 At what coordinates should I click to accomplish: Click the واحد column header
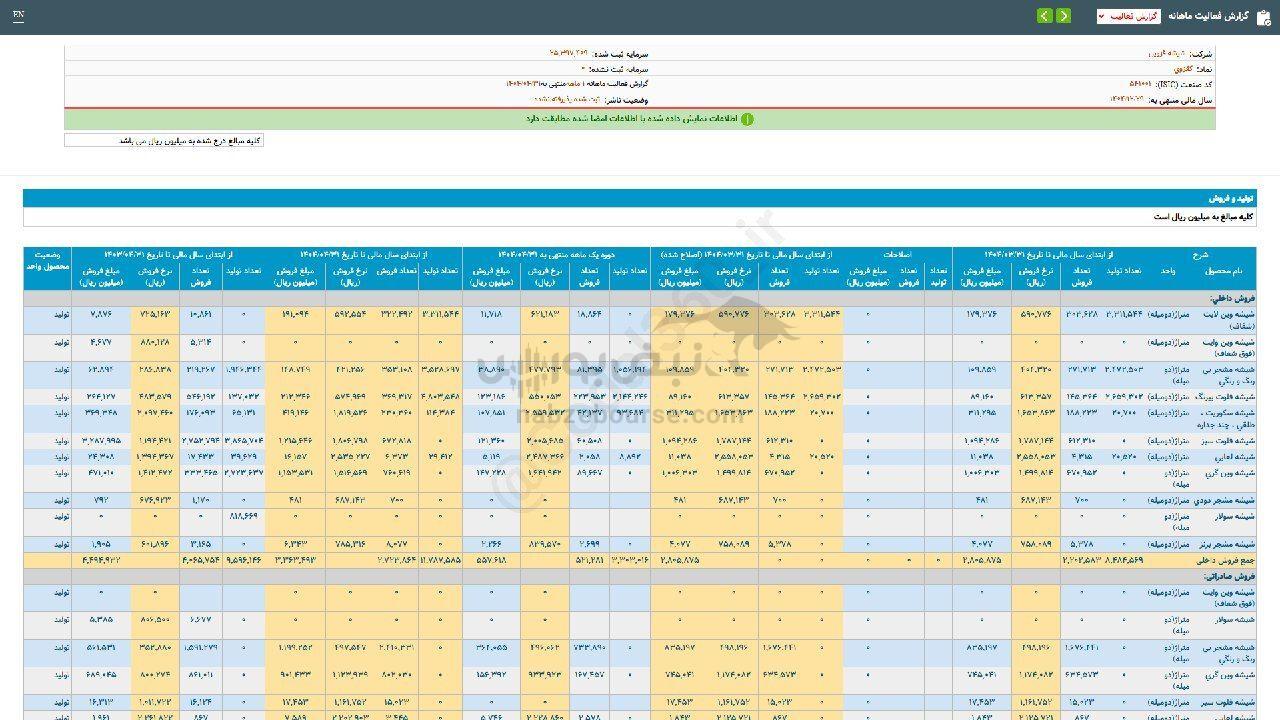[x=1167, y=272]
